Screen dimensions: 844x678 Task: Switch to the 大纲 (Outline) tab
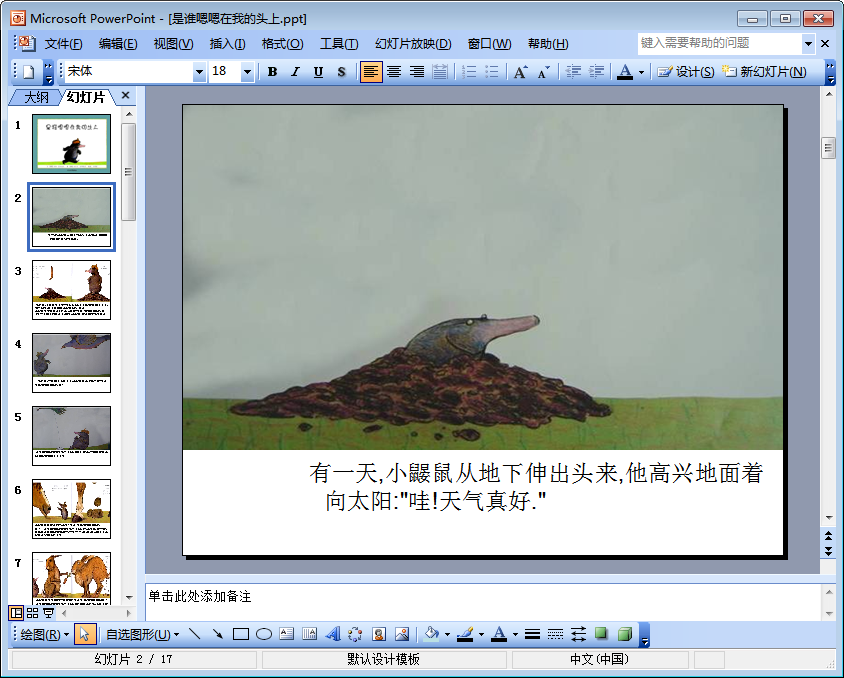point(36,97)
